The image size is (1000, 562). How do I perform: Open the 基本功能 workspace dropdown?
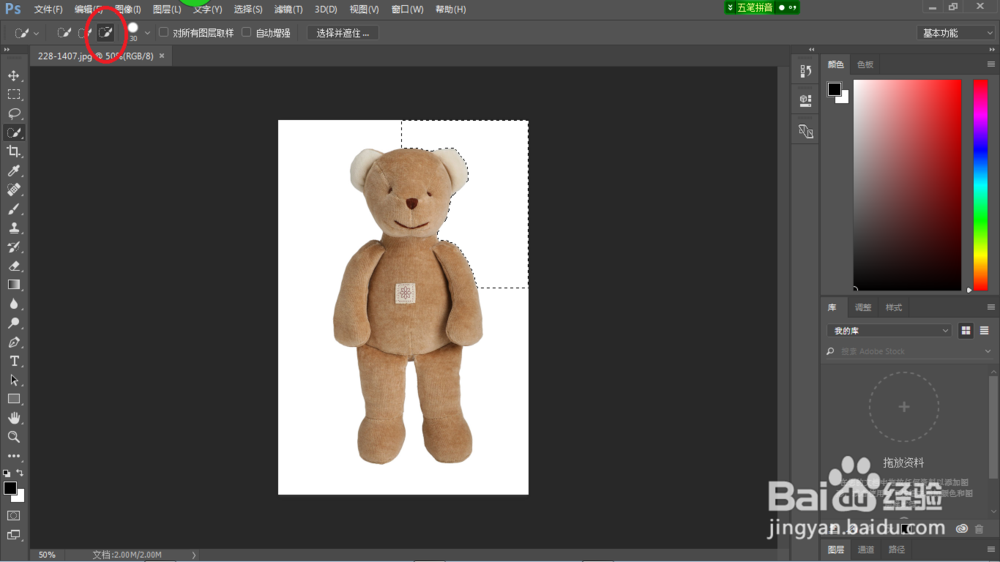pos(955,33)
